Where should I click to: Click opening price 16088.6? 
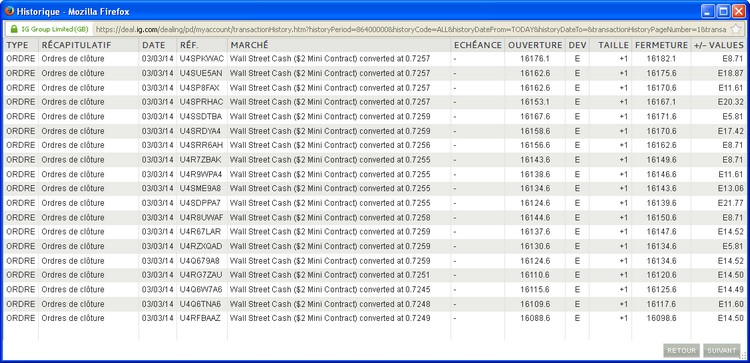(x=535, y=318)
